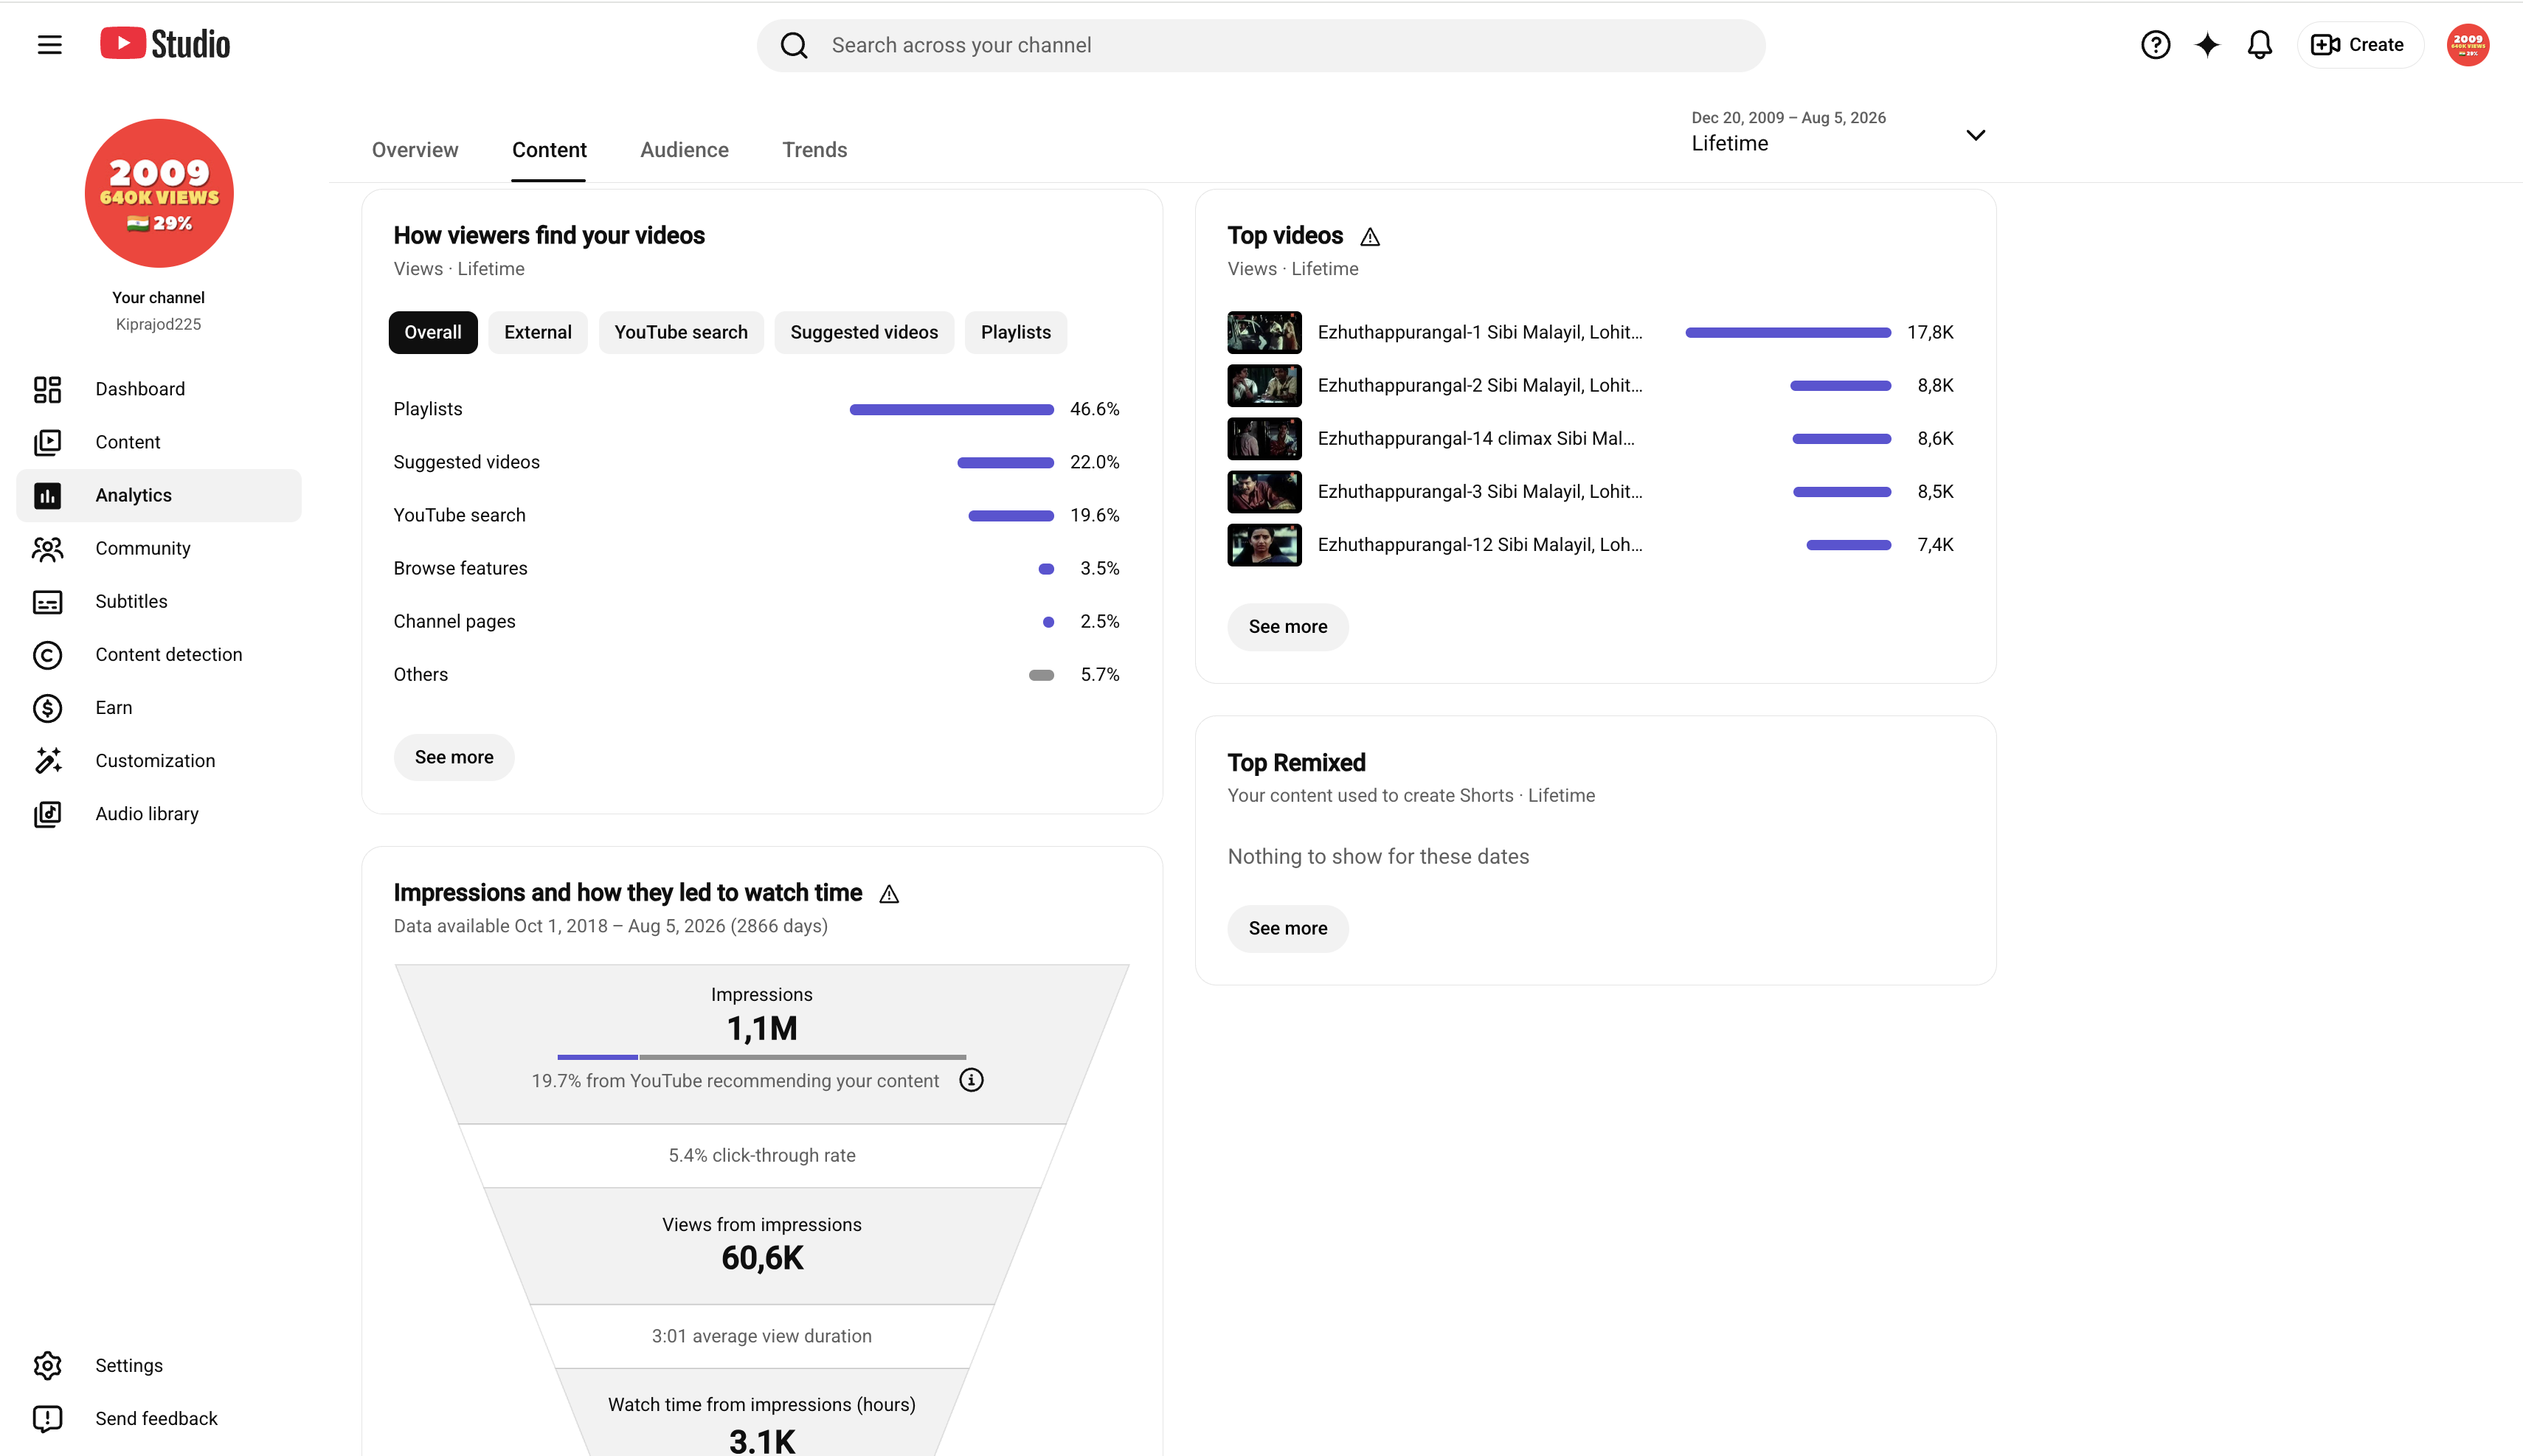Focus the Search across your channel field

coord(1261,45)
